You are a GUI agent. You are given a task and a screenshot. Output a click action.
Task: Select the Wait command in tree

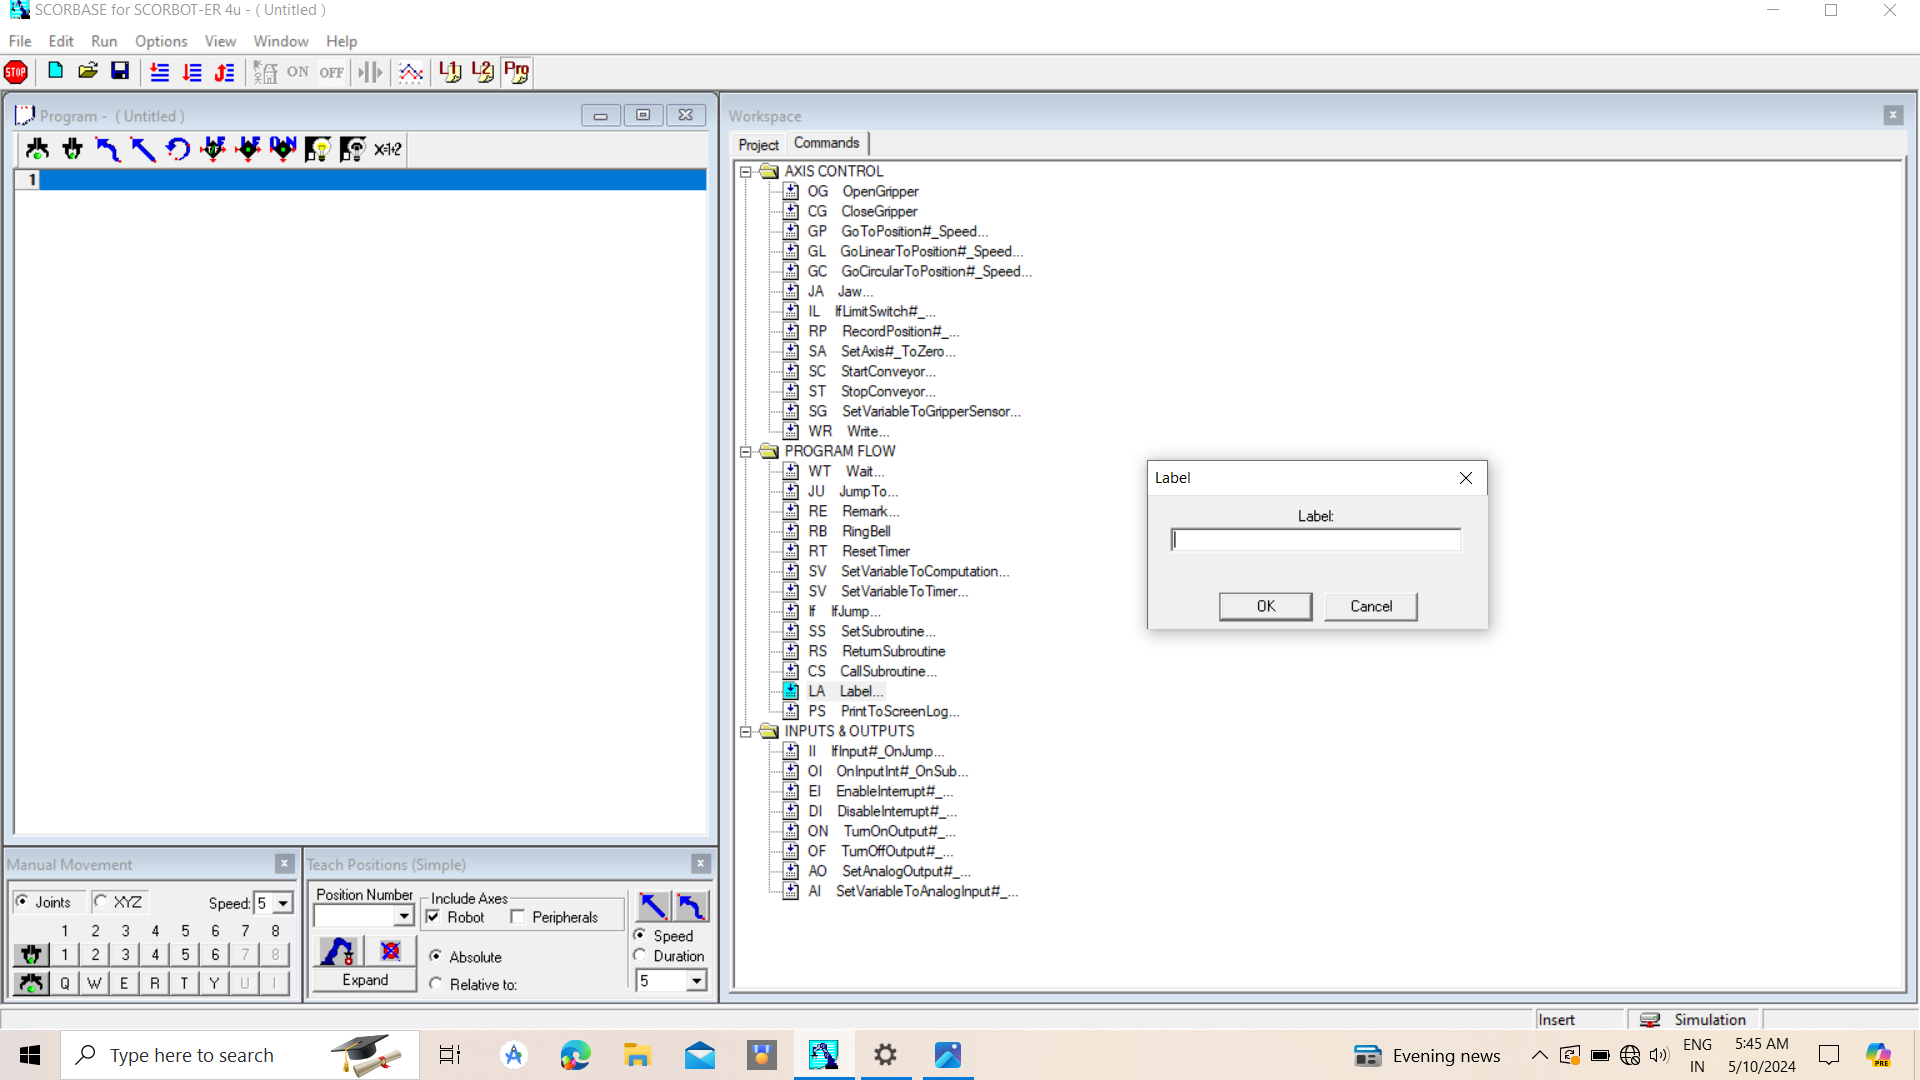click(846, 471)
